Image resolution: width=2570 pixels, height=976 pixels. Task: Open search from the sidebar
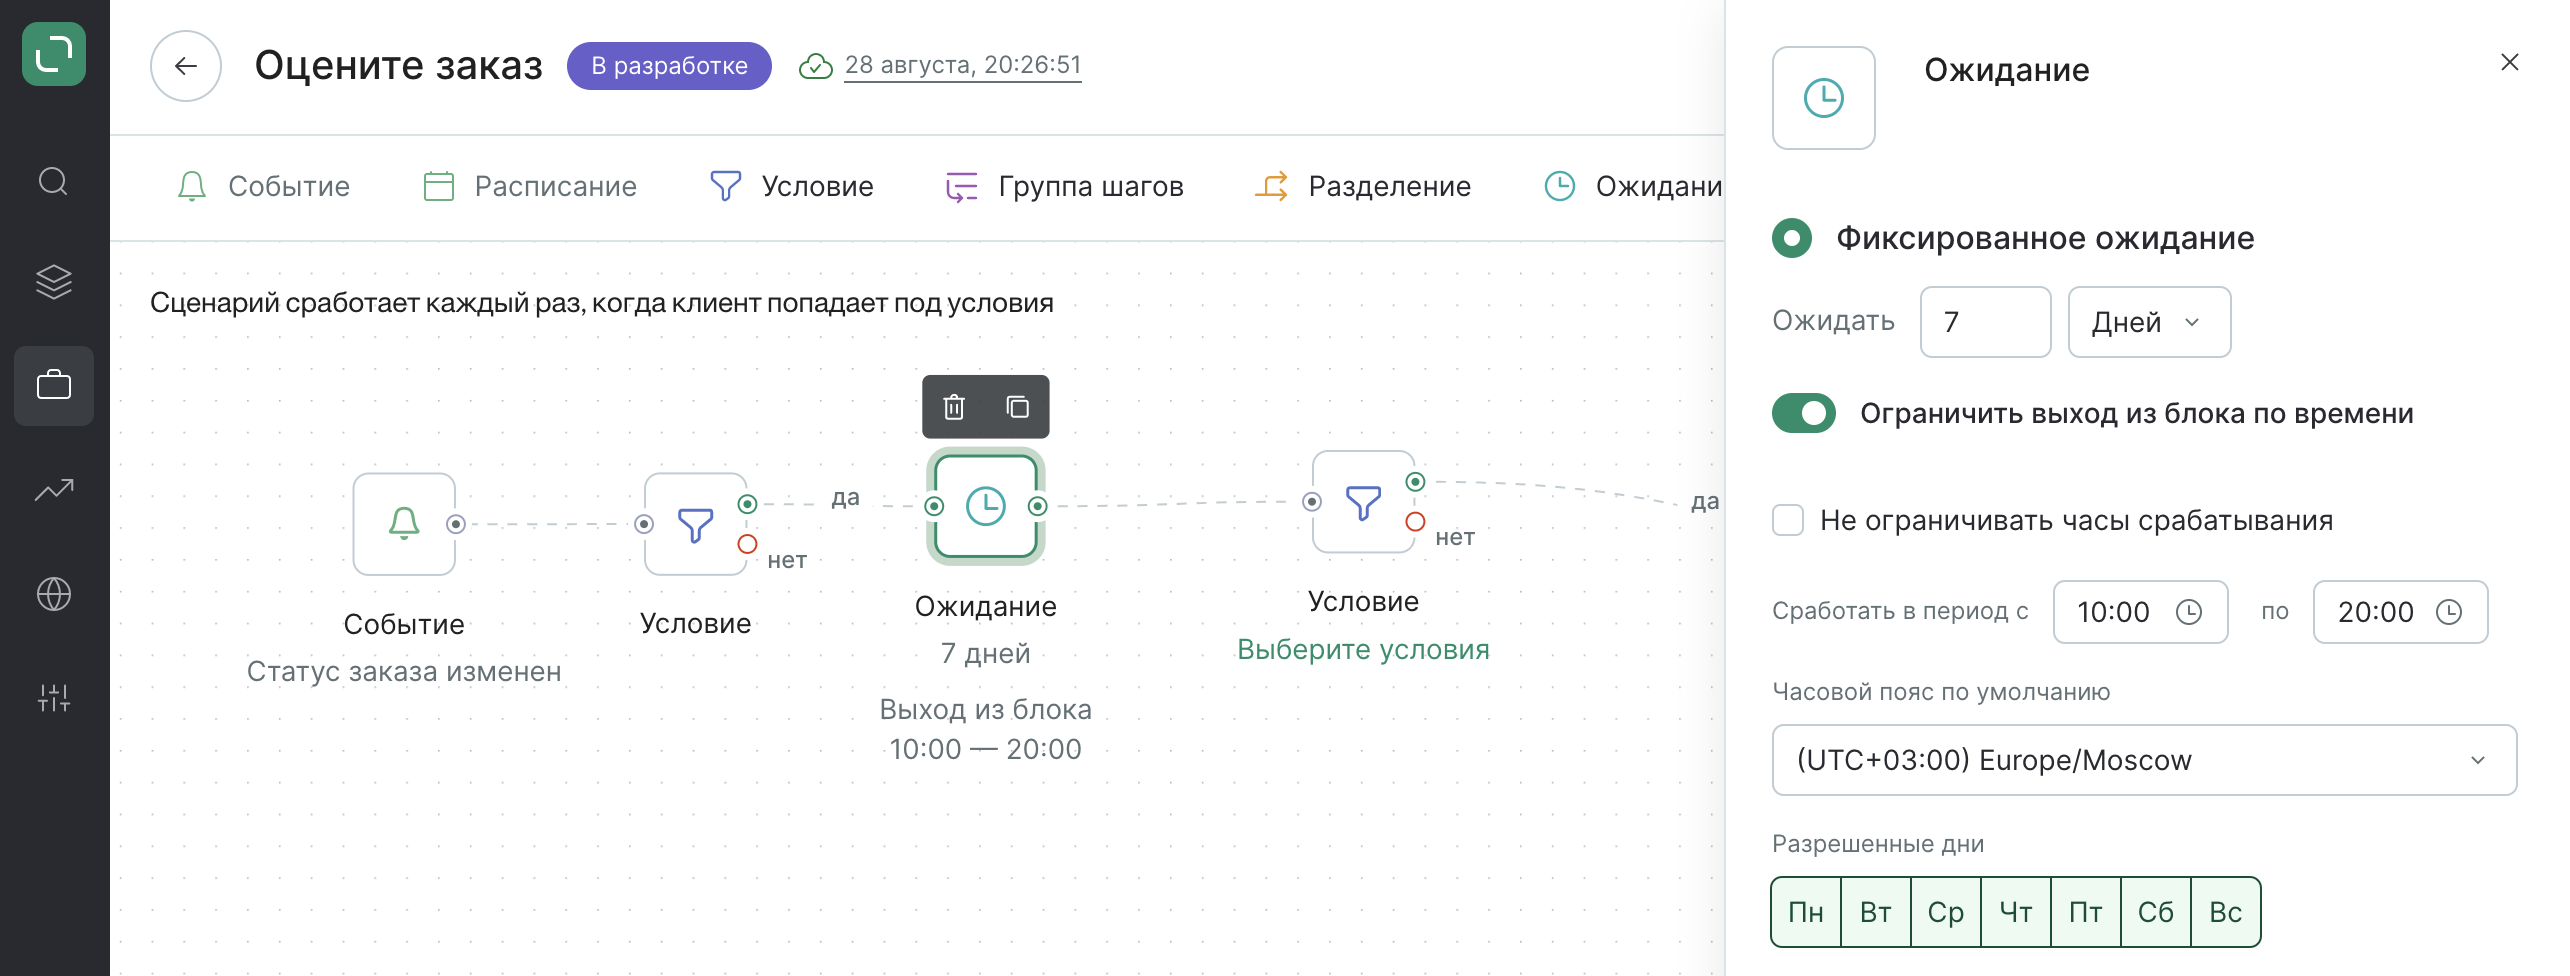tap(54, 182)
